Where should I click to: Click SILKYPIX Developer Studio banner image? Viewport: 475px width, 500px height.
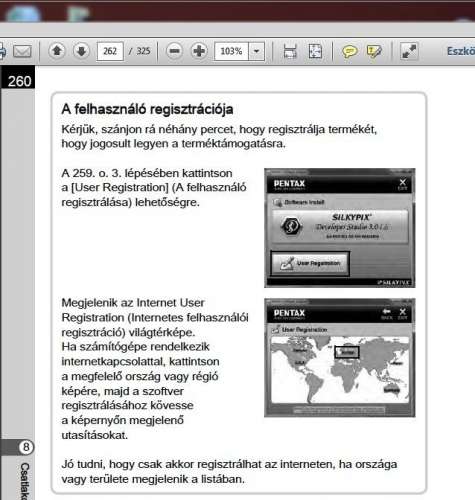340,226
